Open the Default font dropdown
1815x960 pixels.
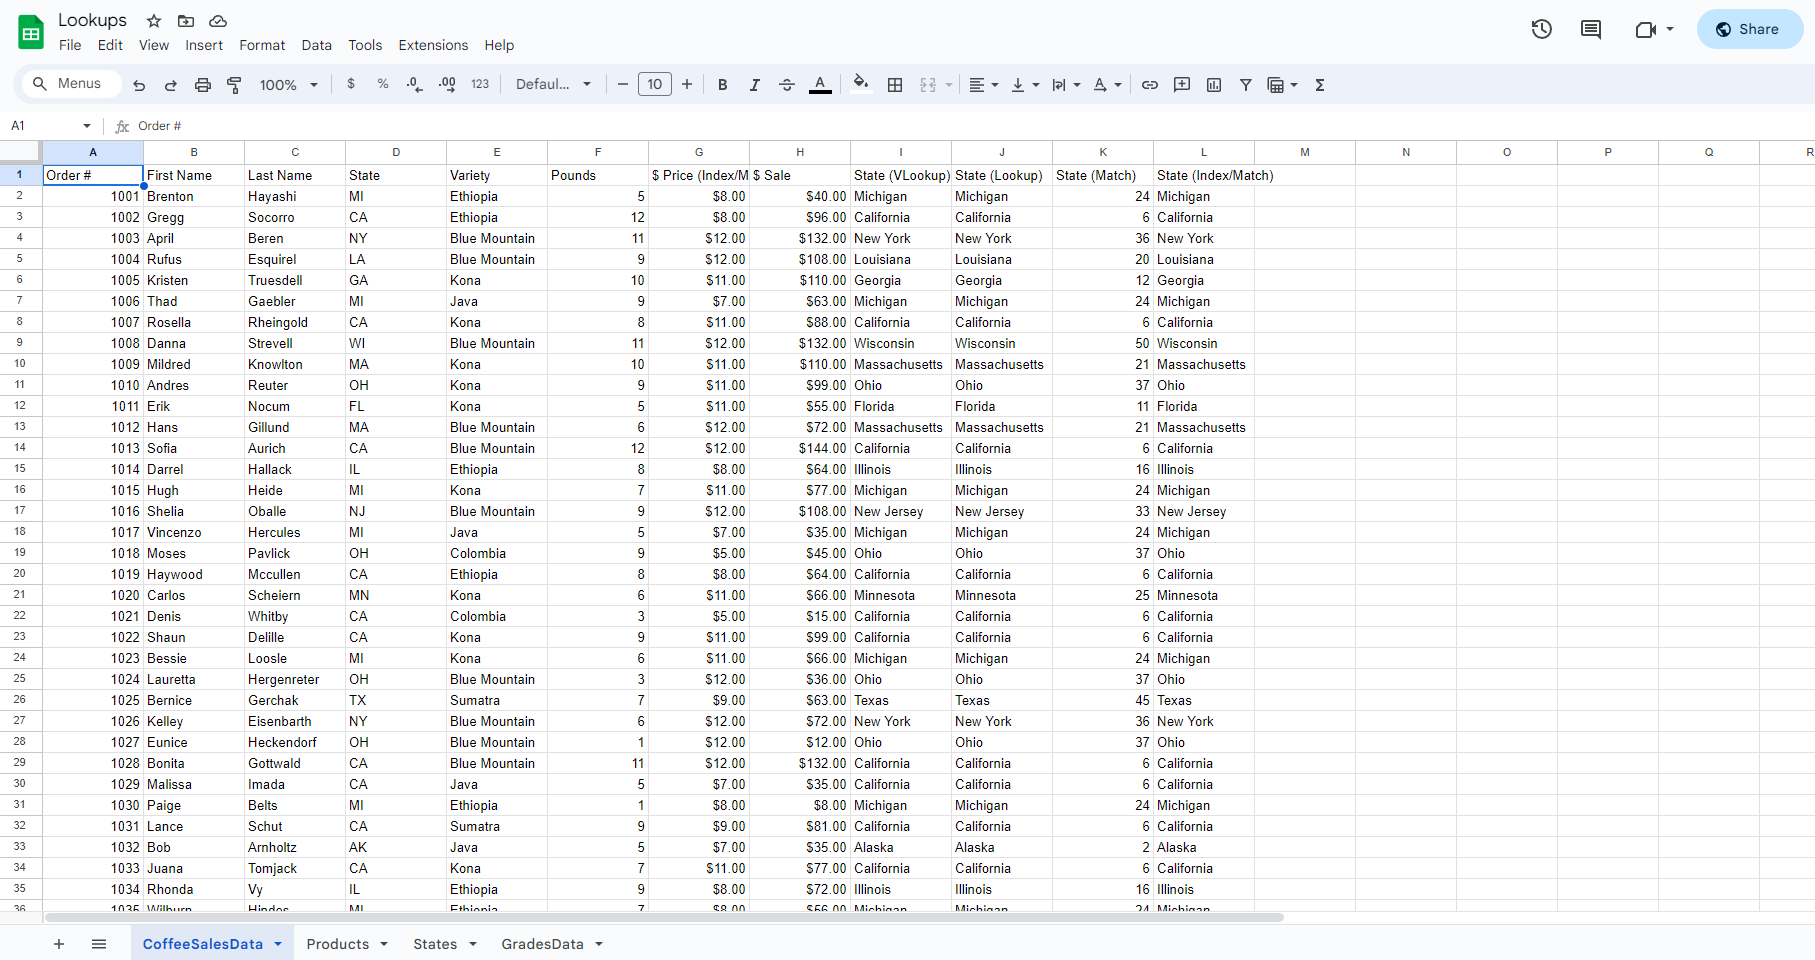[x=554, y=84]
